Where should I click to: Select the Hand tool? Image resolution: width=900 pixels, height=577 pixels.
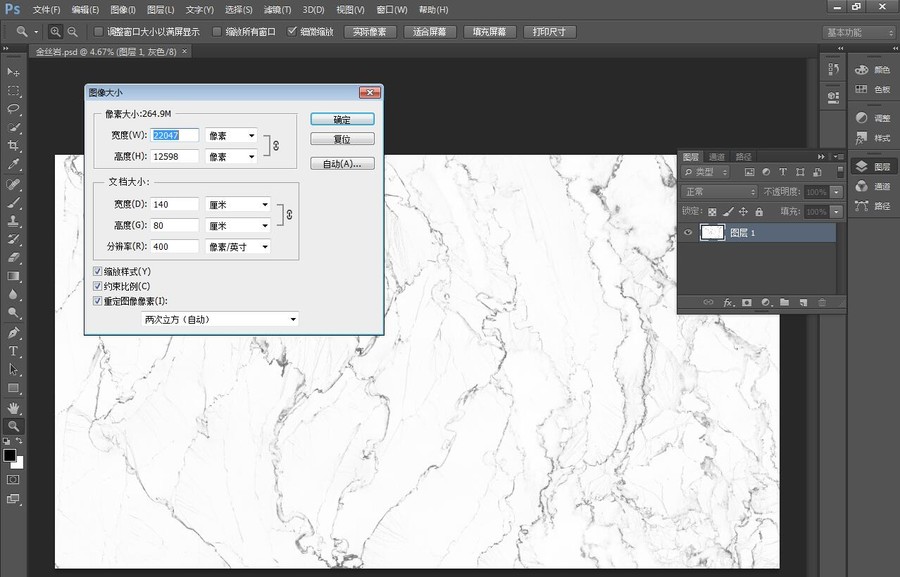pos(13,408)
